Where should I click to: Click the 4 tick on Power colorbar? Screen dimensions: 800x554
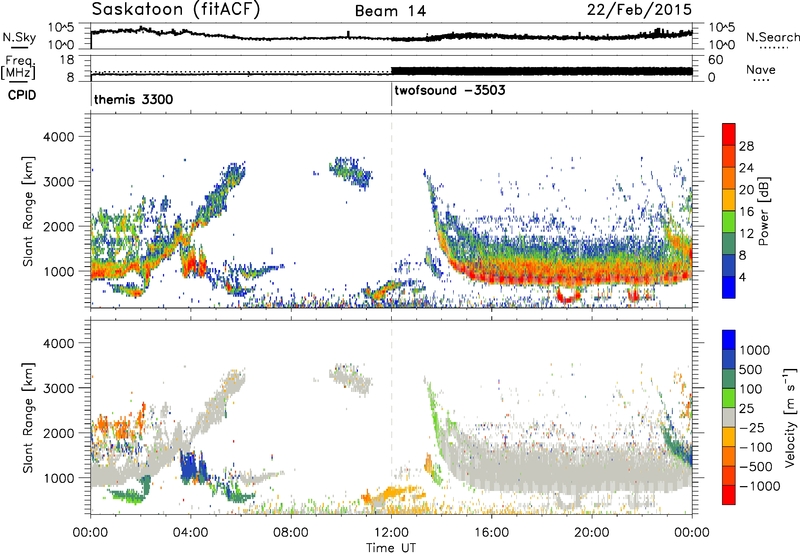pyautogui.click(x=743, y=277)
